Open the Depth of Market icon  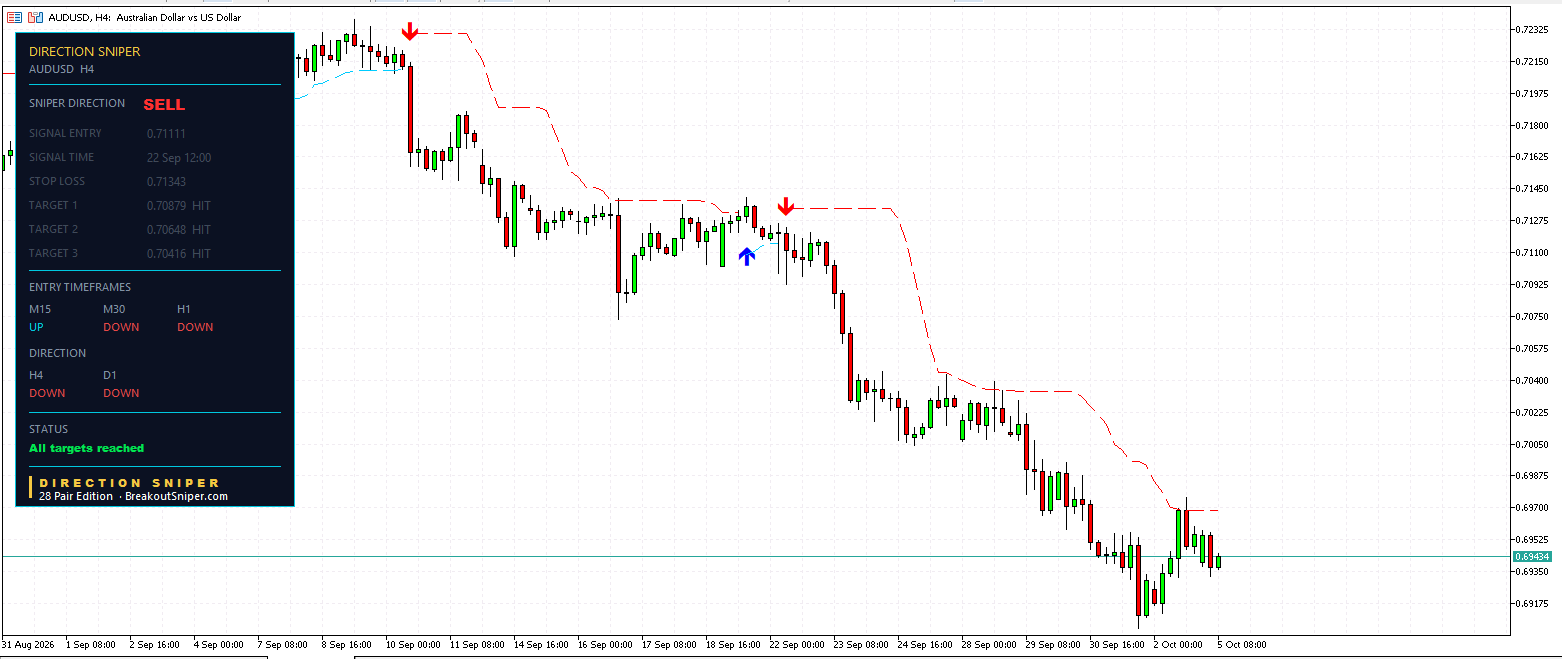click(35, 18)
